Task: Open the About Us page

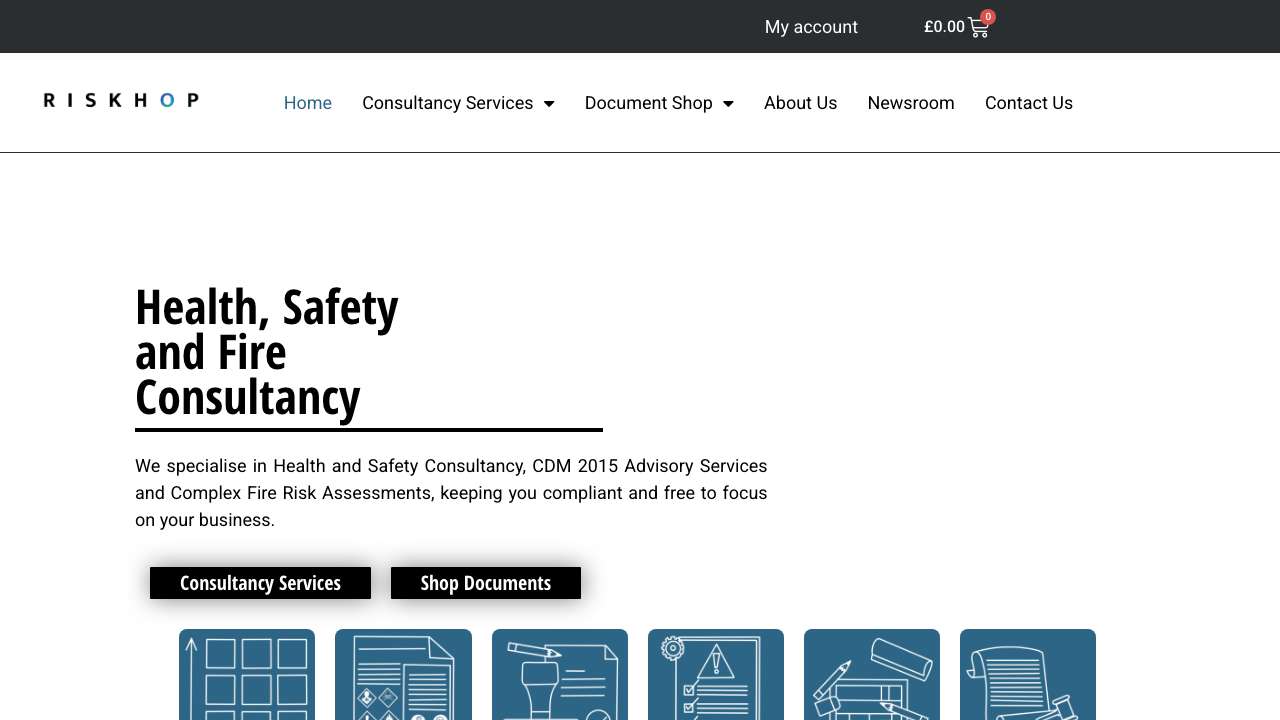Action: coord(800,103)
